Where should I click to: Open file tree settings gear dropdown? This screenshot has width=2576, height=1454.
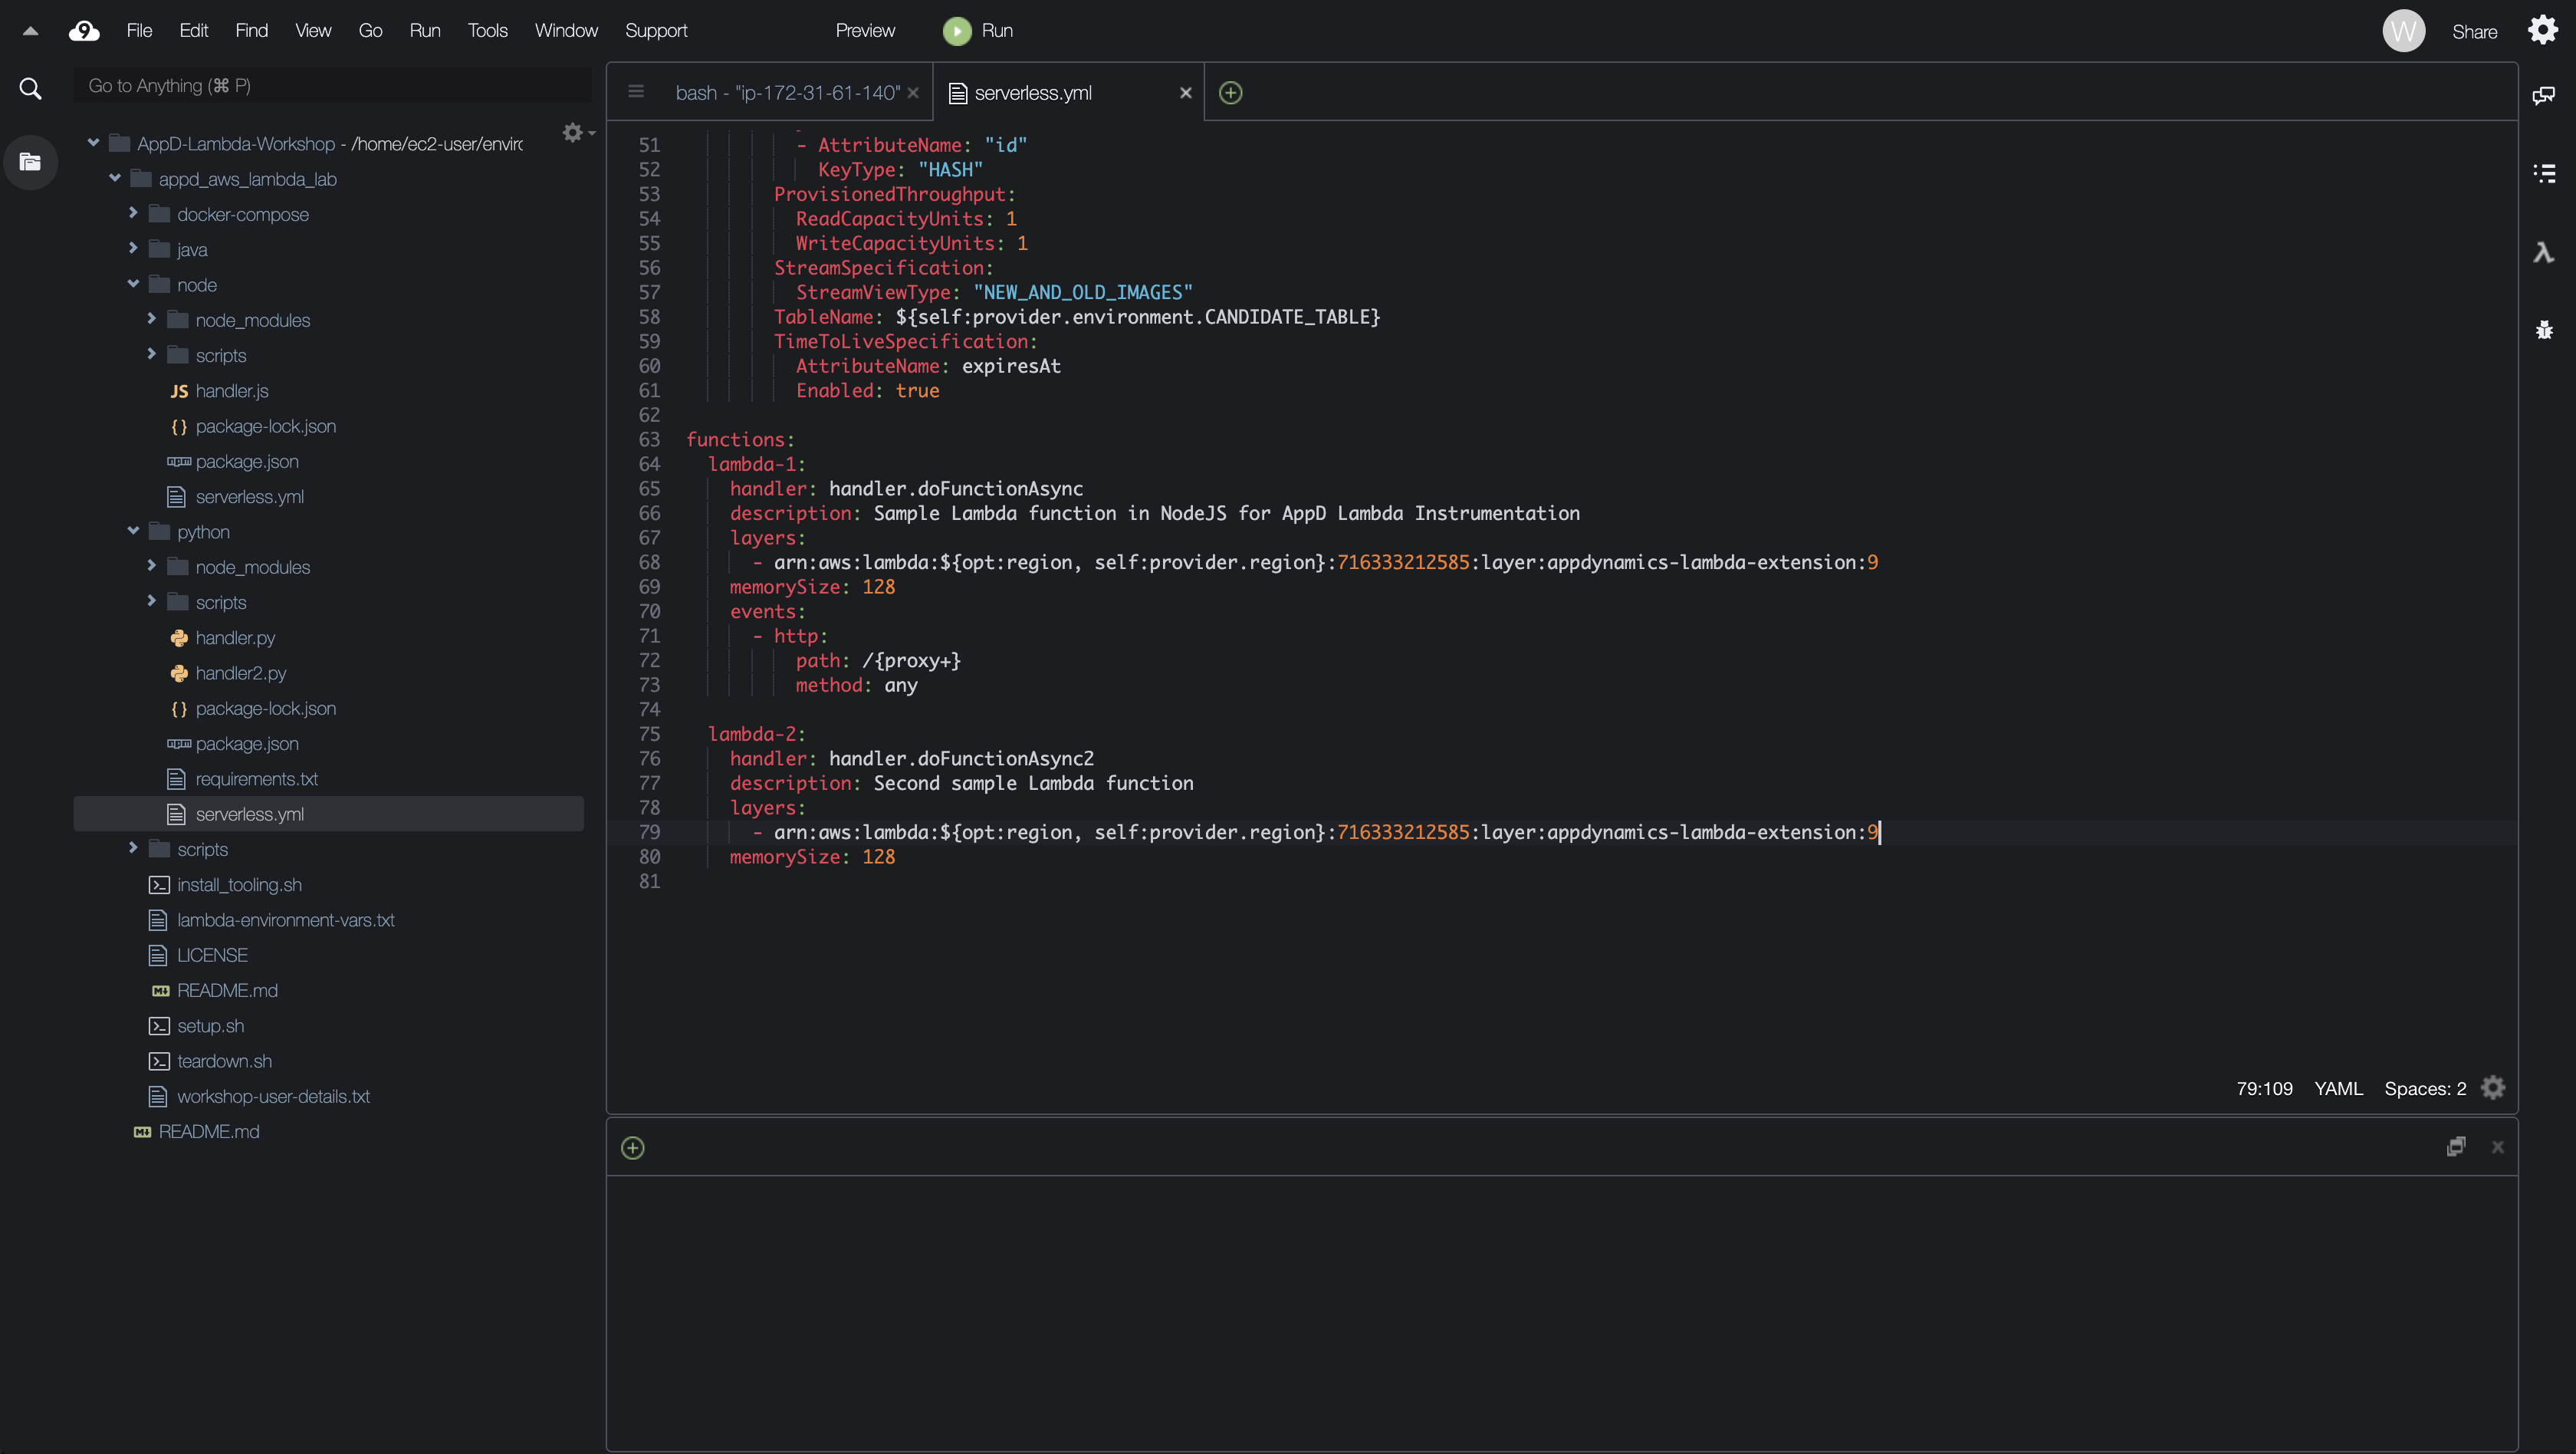point(577,133)
